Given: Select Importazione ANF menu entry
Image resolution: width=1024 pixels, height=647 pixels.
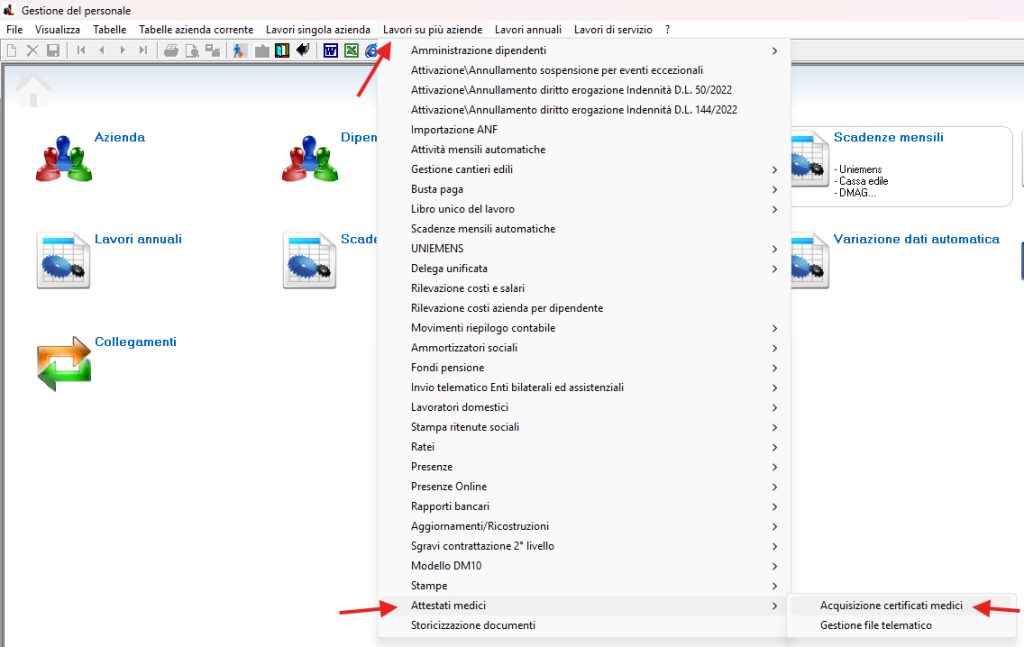Looking at the screenshot, I should pos(453,129).
